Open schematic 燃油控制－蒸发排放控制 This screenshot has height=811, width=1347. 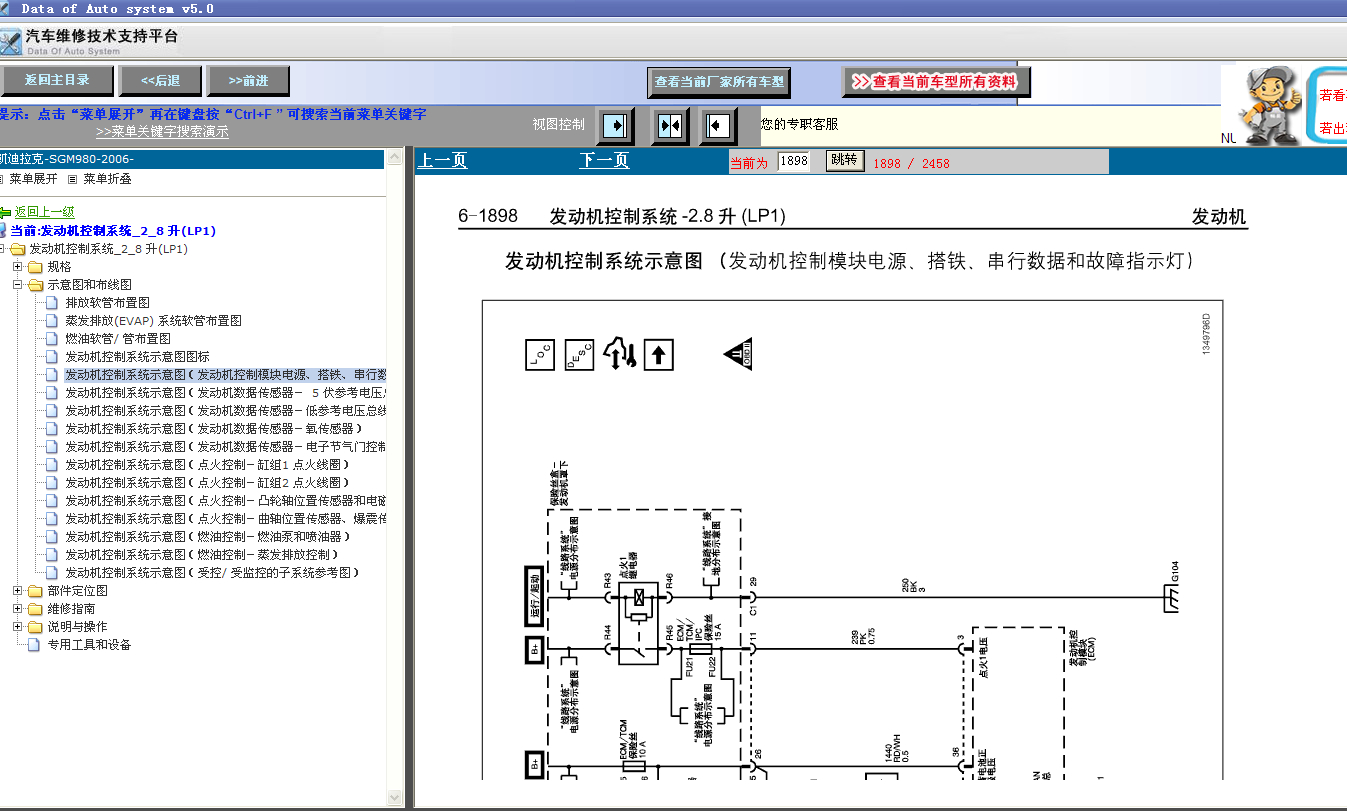tap(202, 555)
